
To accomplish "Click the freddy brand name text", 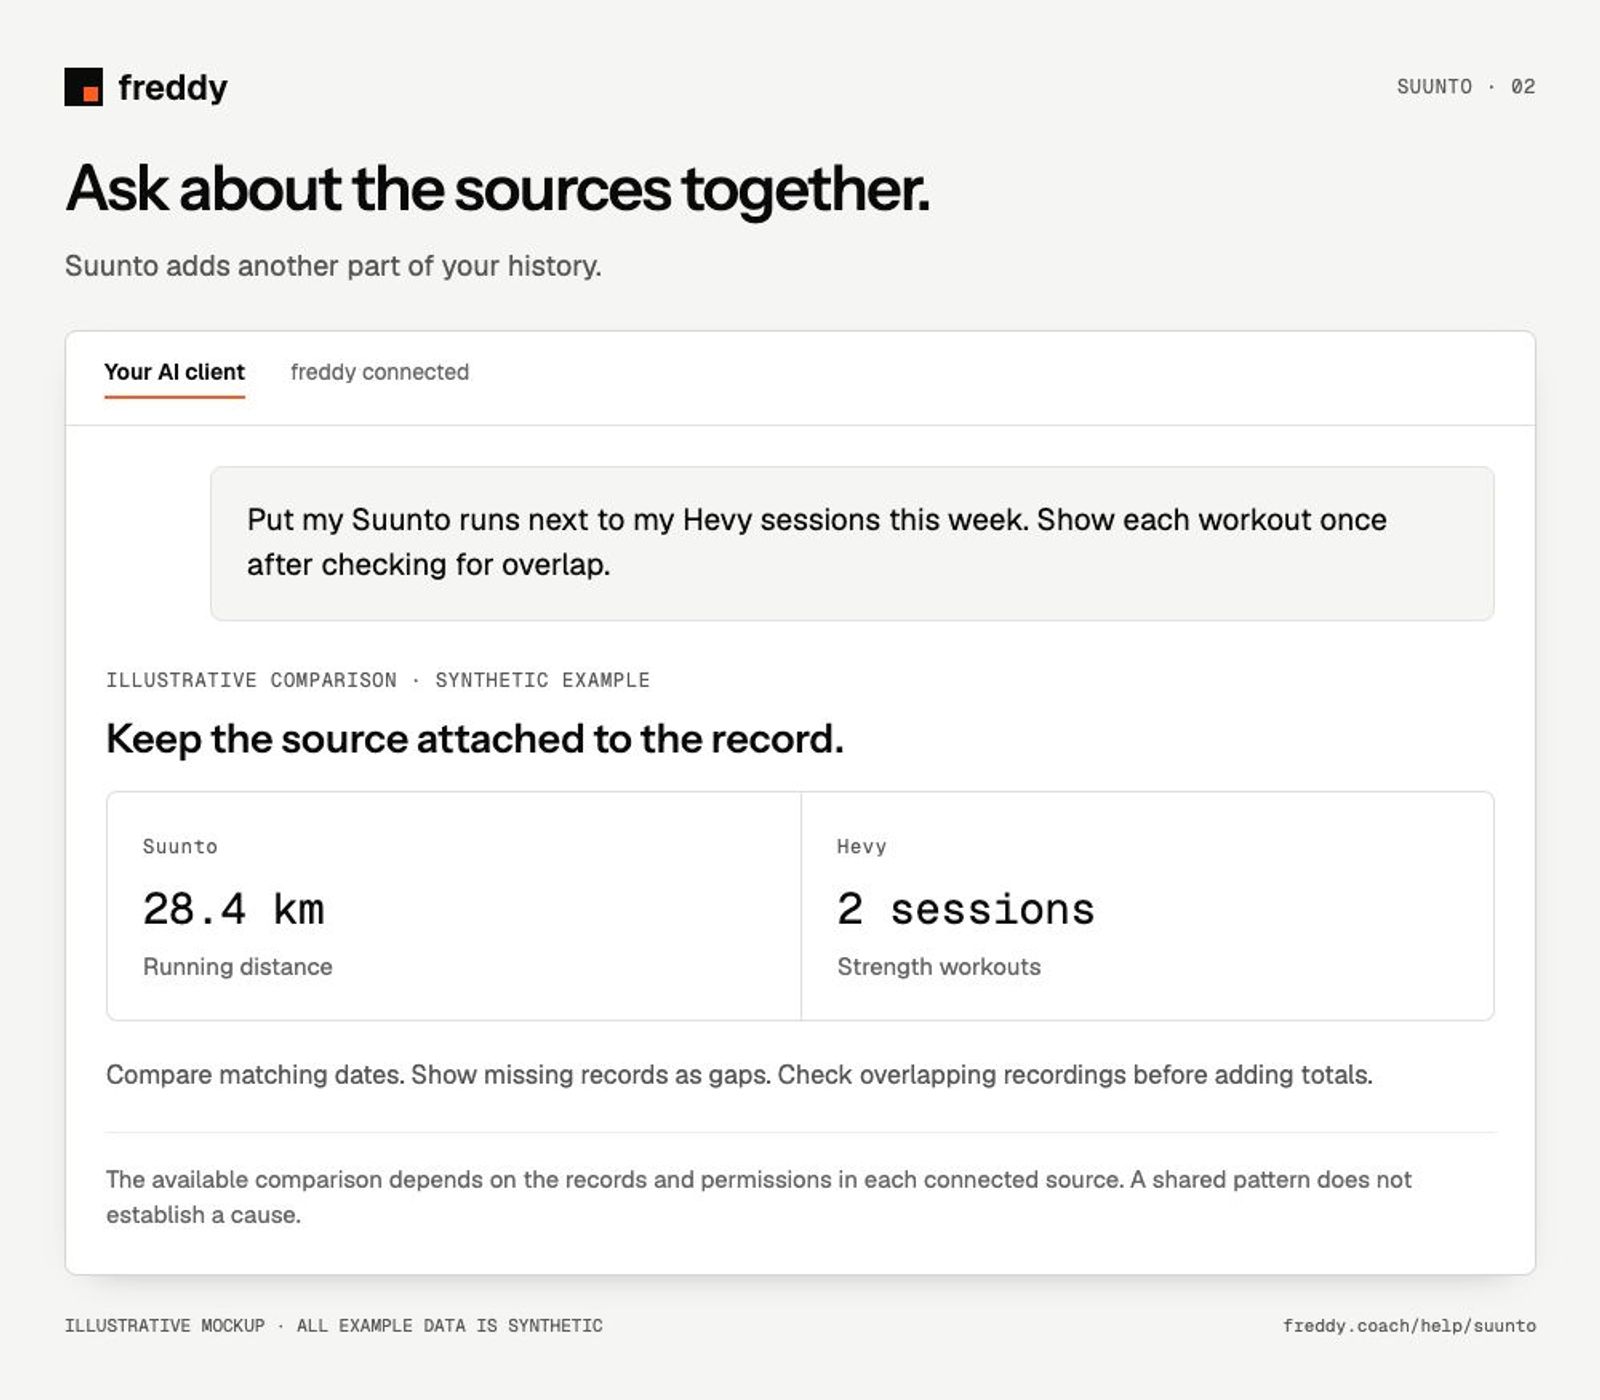I will click(173, 88).
